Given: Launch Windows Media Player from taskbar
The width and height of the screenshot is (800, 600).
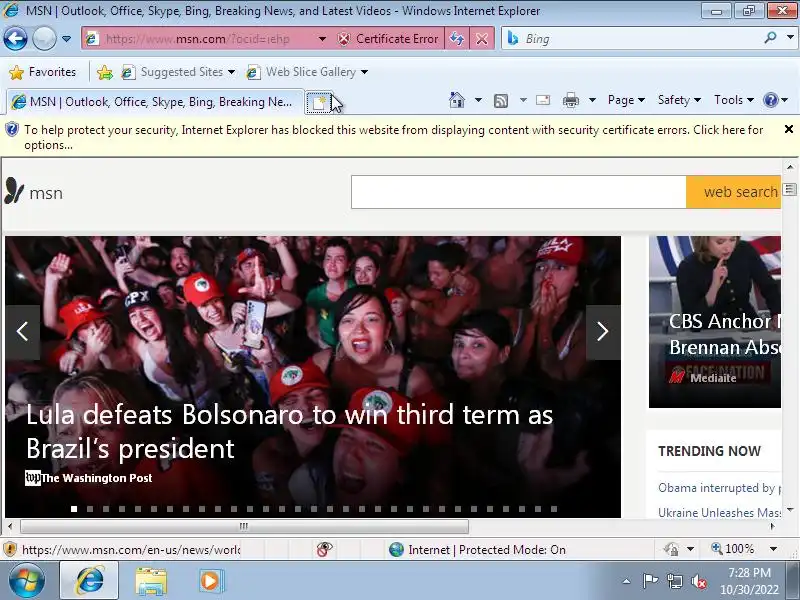Looking at the screenshot, I should [210, 581].
